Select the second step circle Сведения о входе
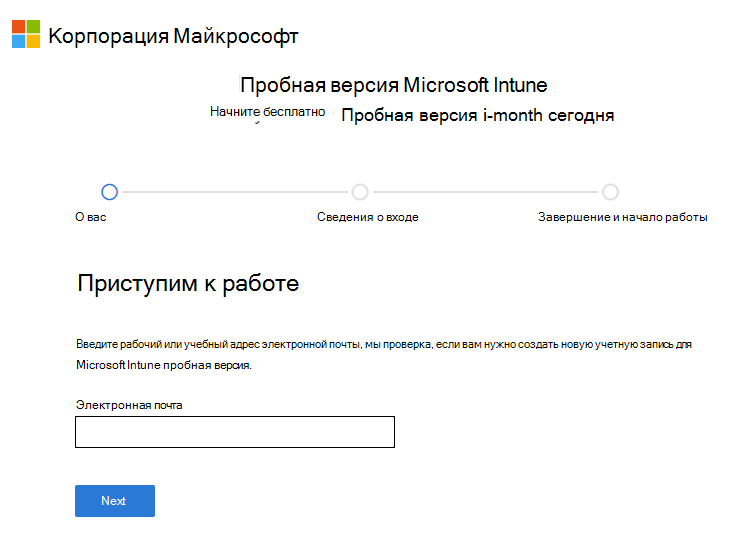The image size is (733, 545). [360, 192]
